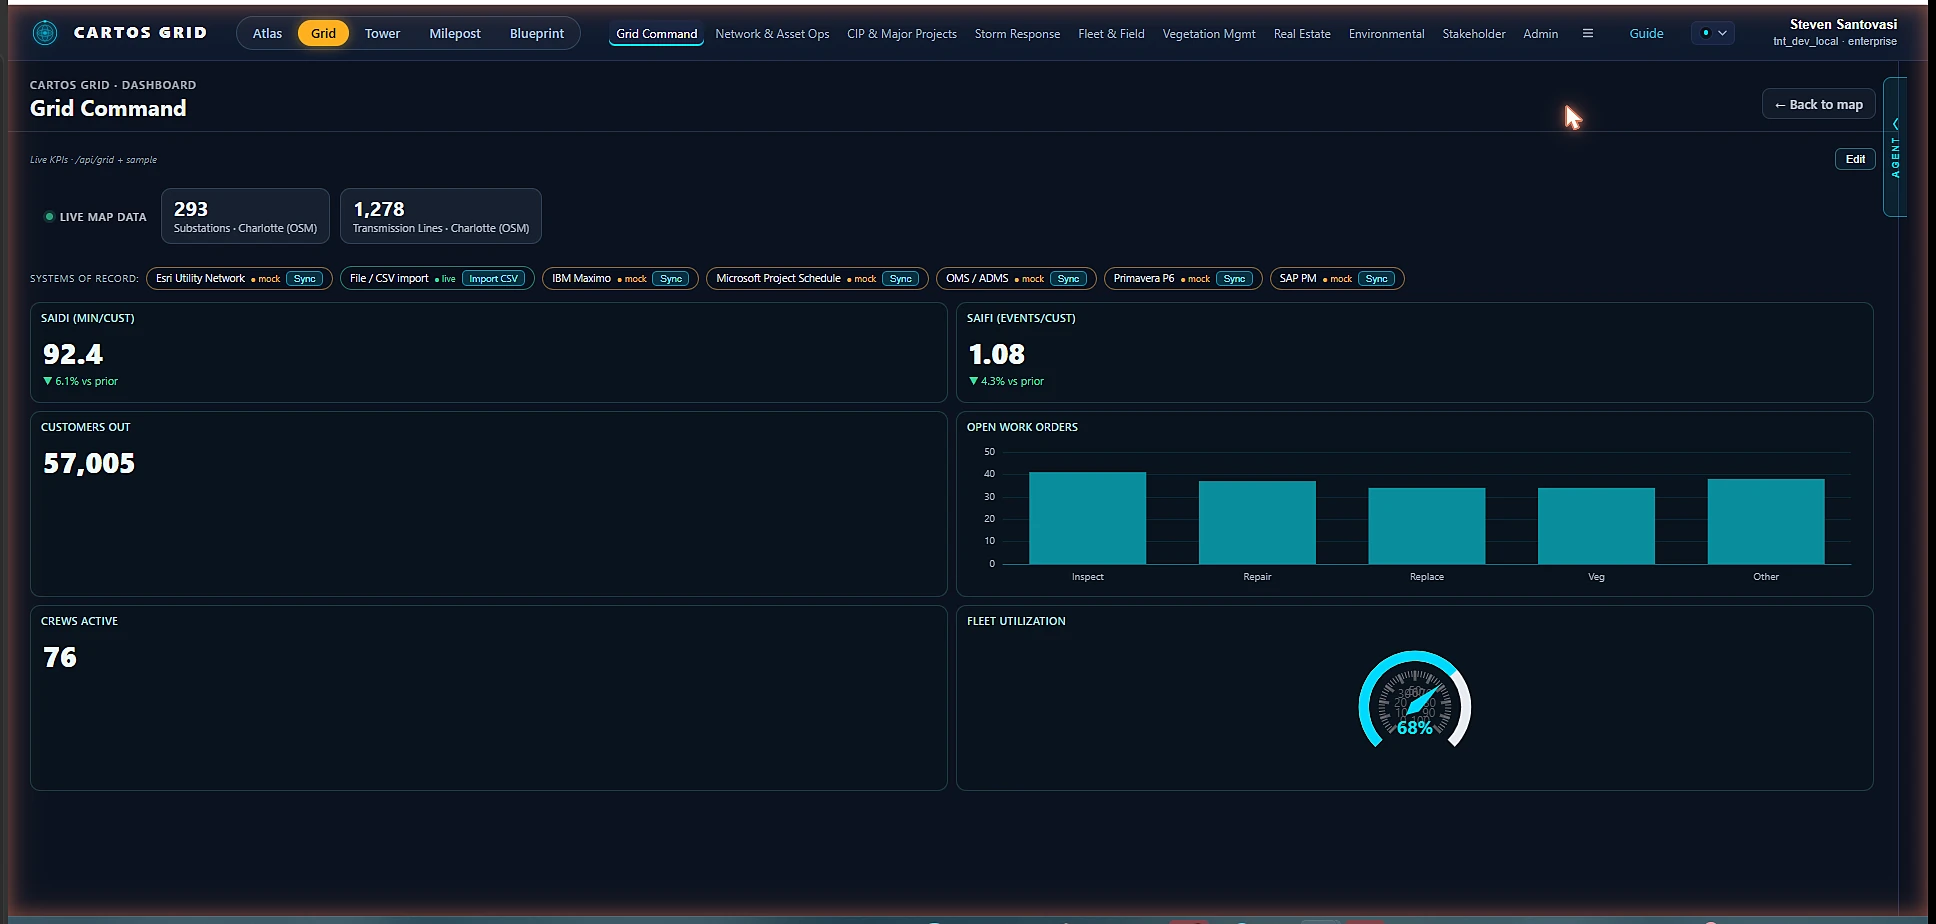Switch to the Atlas module
The height and width of the screenshot is (924, 1936).
(267, 33)
